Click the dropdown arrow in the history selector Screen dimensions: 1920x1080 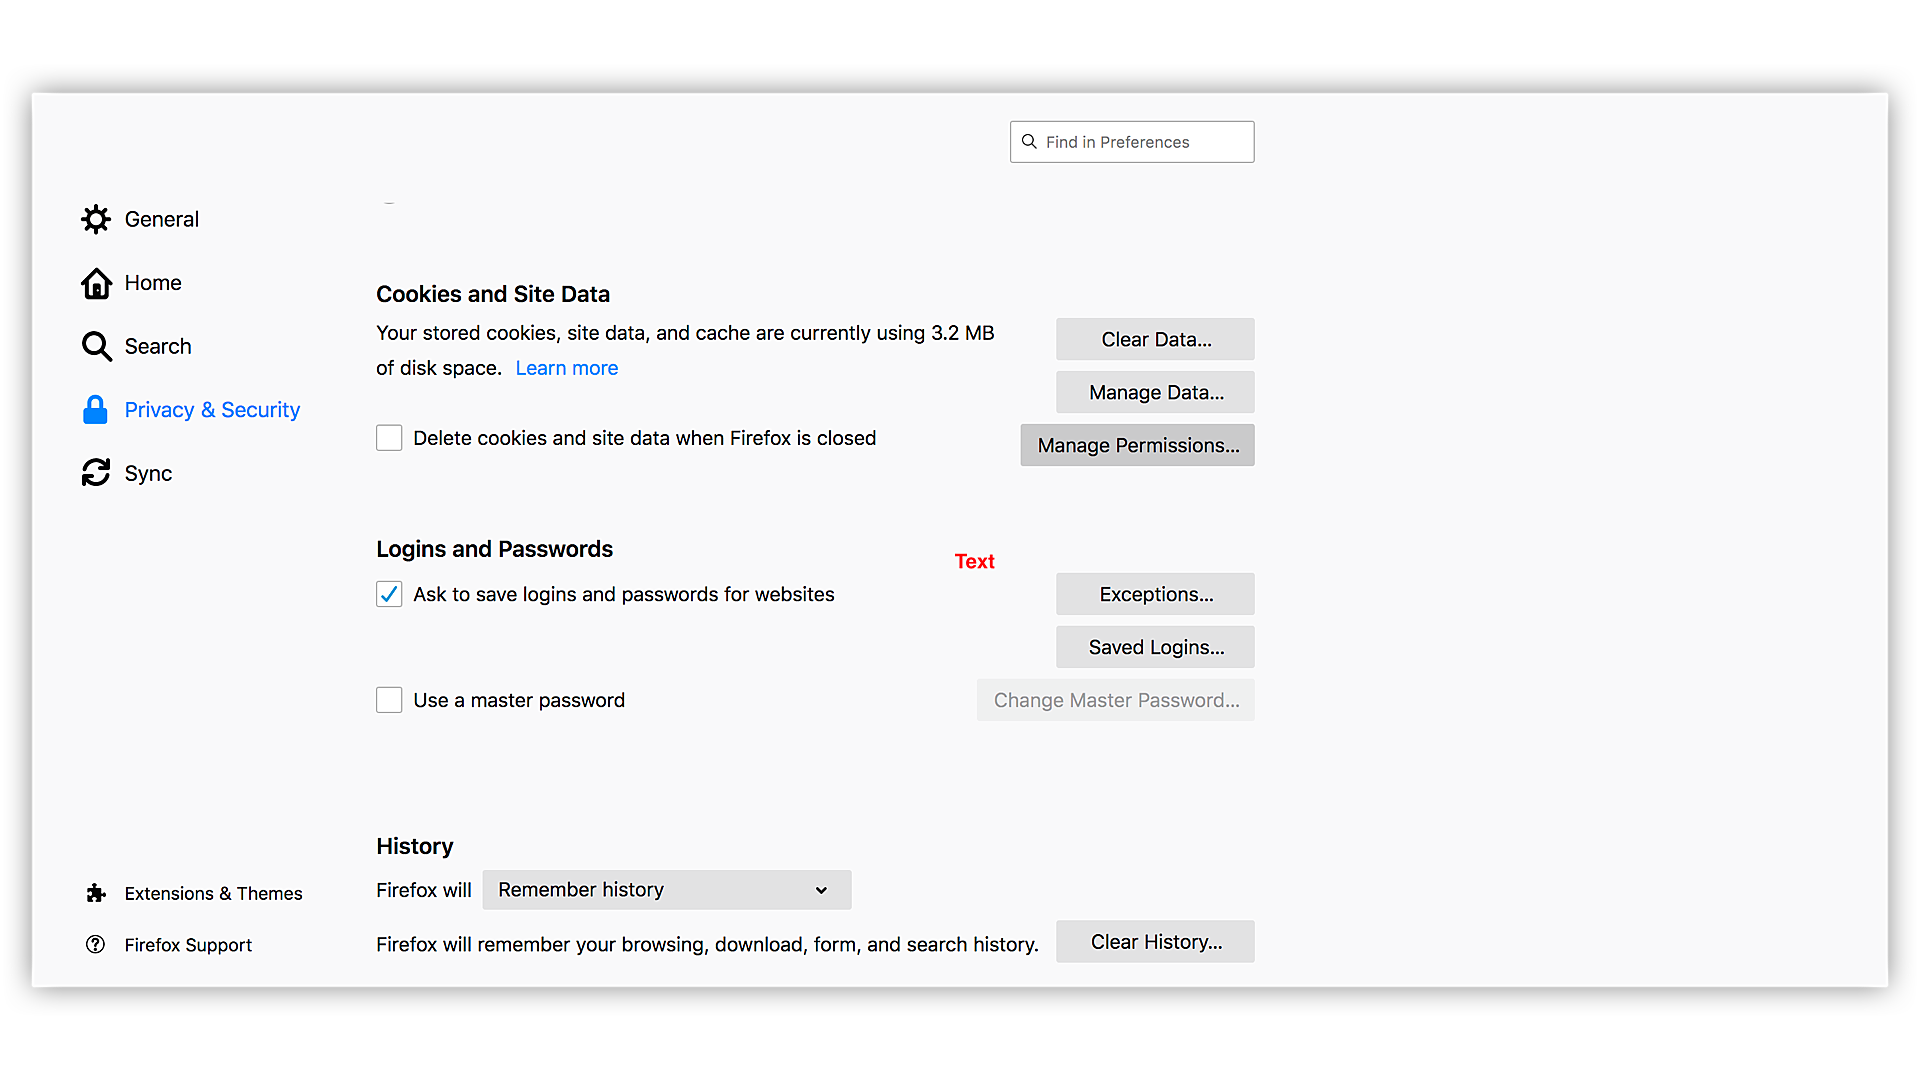click(821, 890)
